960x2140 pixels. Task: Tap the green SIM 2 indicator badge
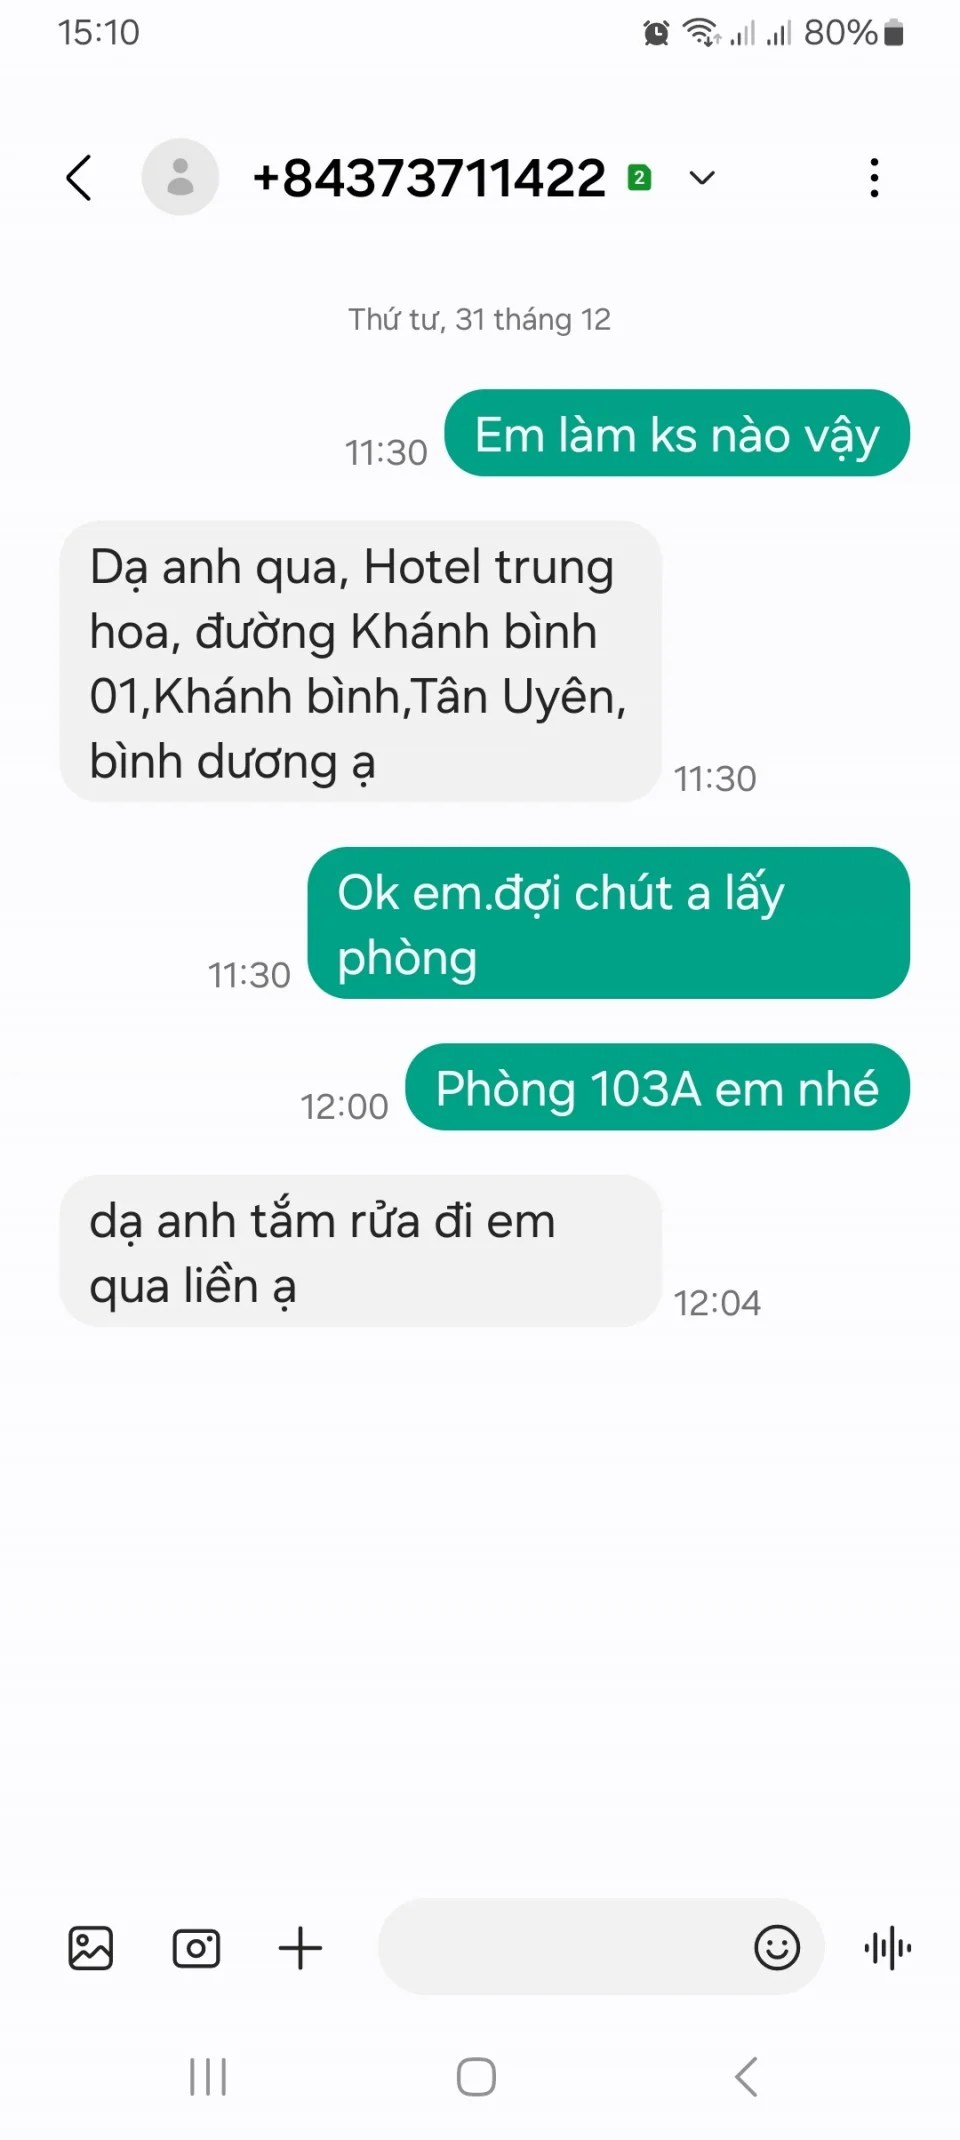pyautogui.click(x=639, y=178)
